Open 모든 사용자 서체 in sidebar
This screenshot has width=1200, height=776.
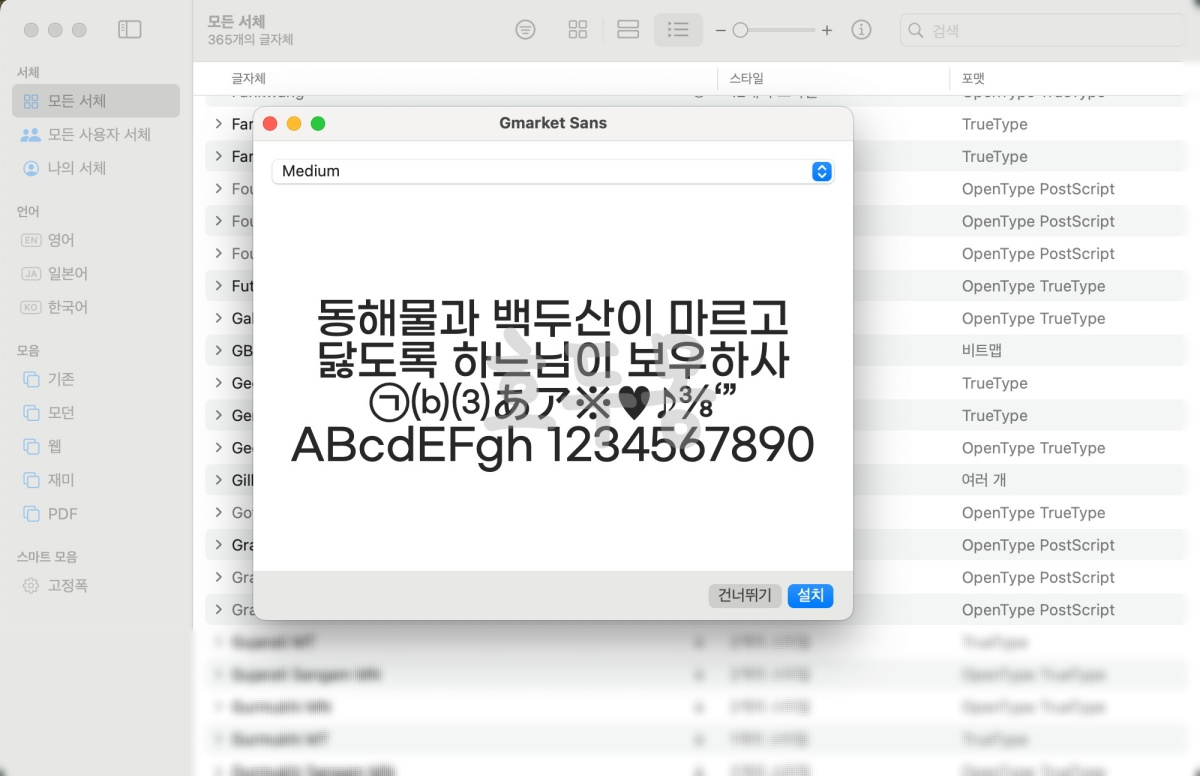(x=96, y=134)
